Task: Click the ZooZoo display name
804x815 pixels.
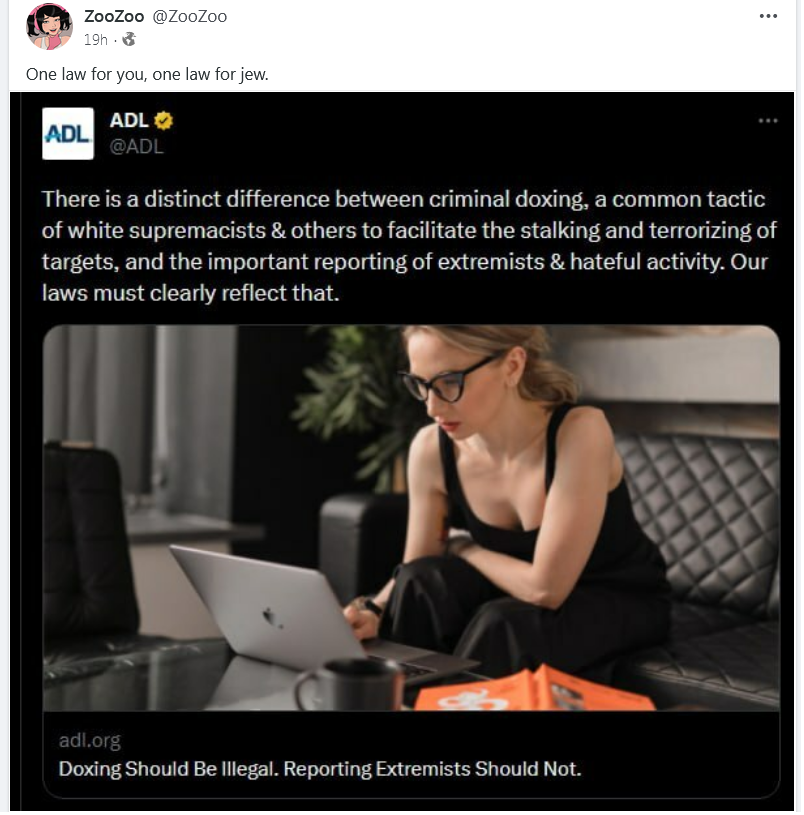Action: coord(114,17)
